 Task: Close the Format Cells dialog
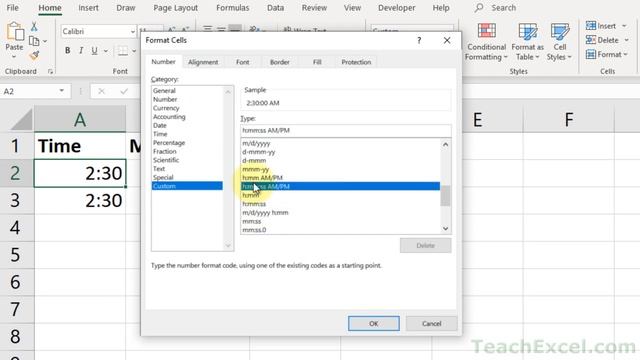(447, 40)
